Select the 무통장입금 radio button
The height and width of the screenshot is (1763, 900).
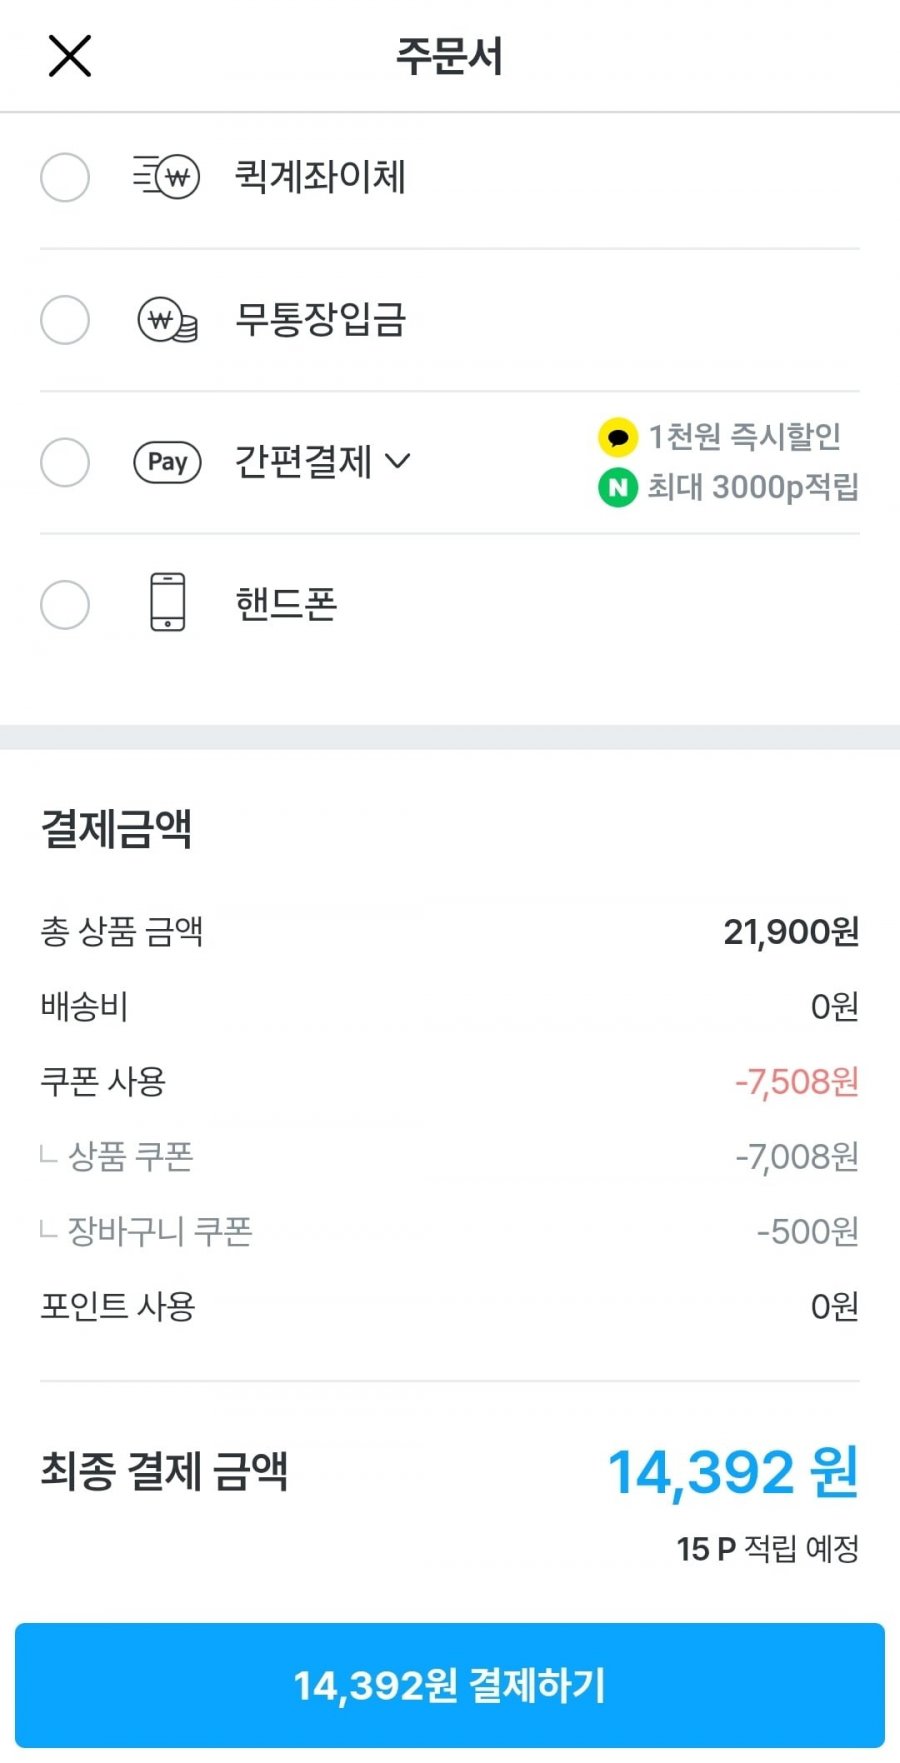tap(65, 320)
